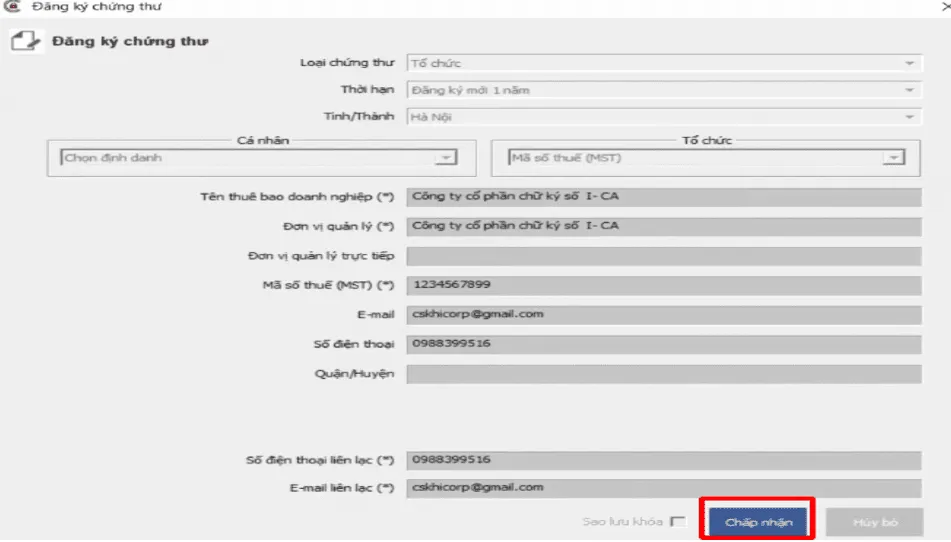Viewport: 951px width, 542px height.
Task: Click the Đăng ký chứng thư heading text
Action: click(x=130, y=41)
